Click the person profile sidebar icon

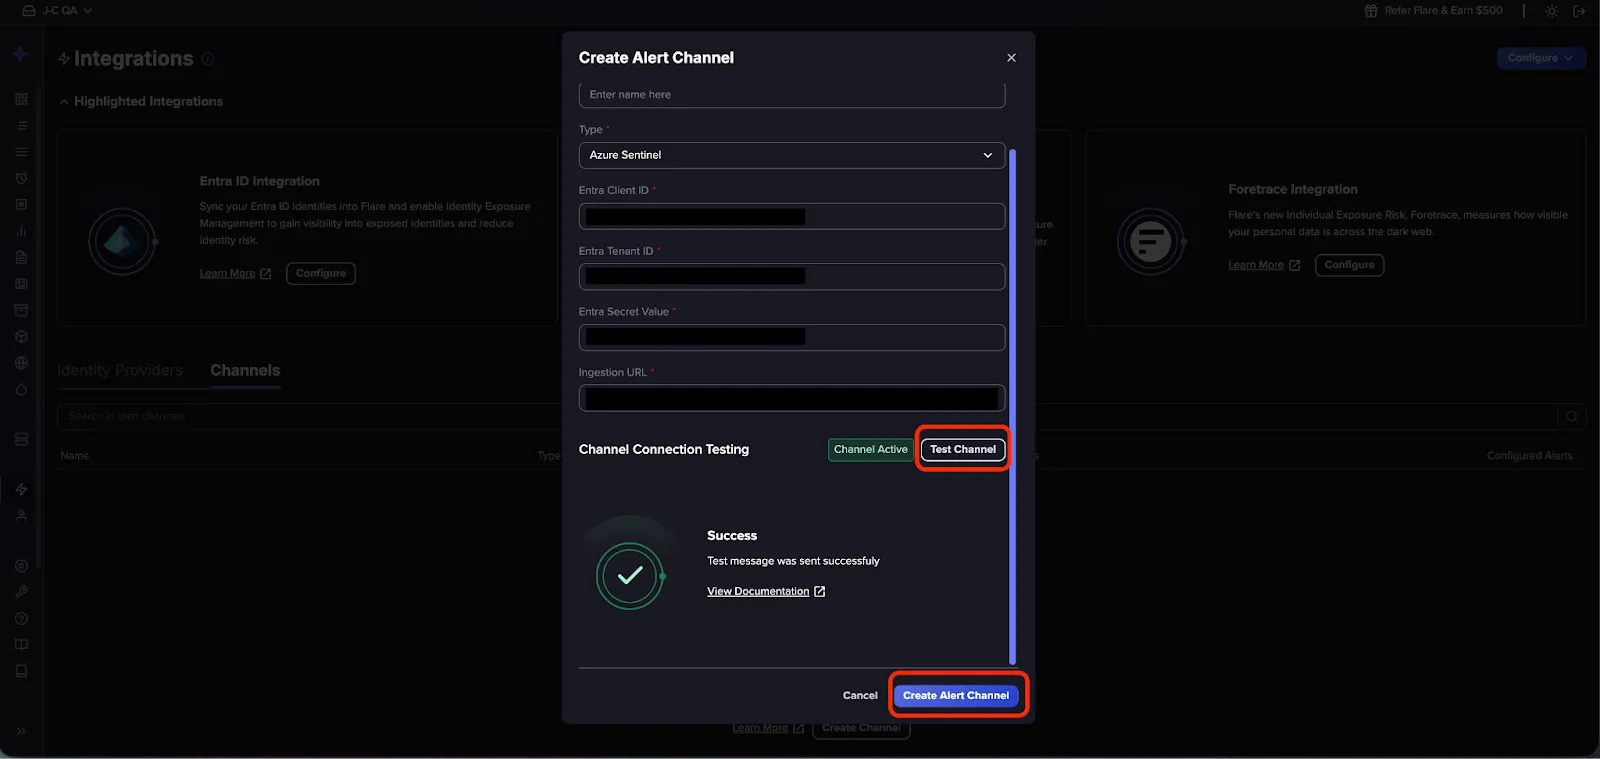pyautogui.click(x=21, y=516)
